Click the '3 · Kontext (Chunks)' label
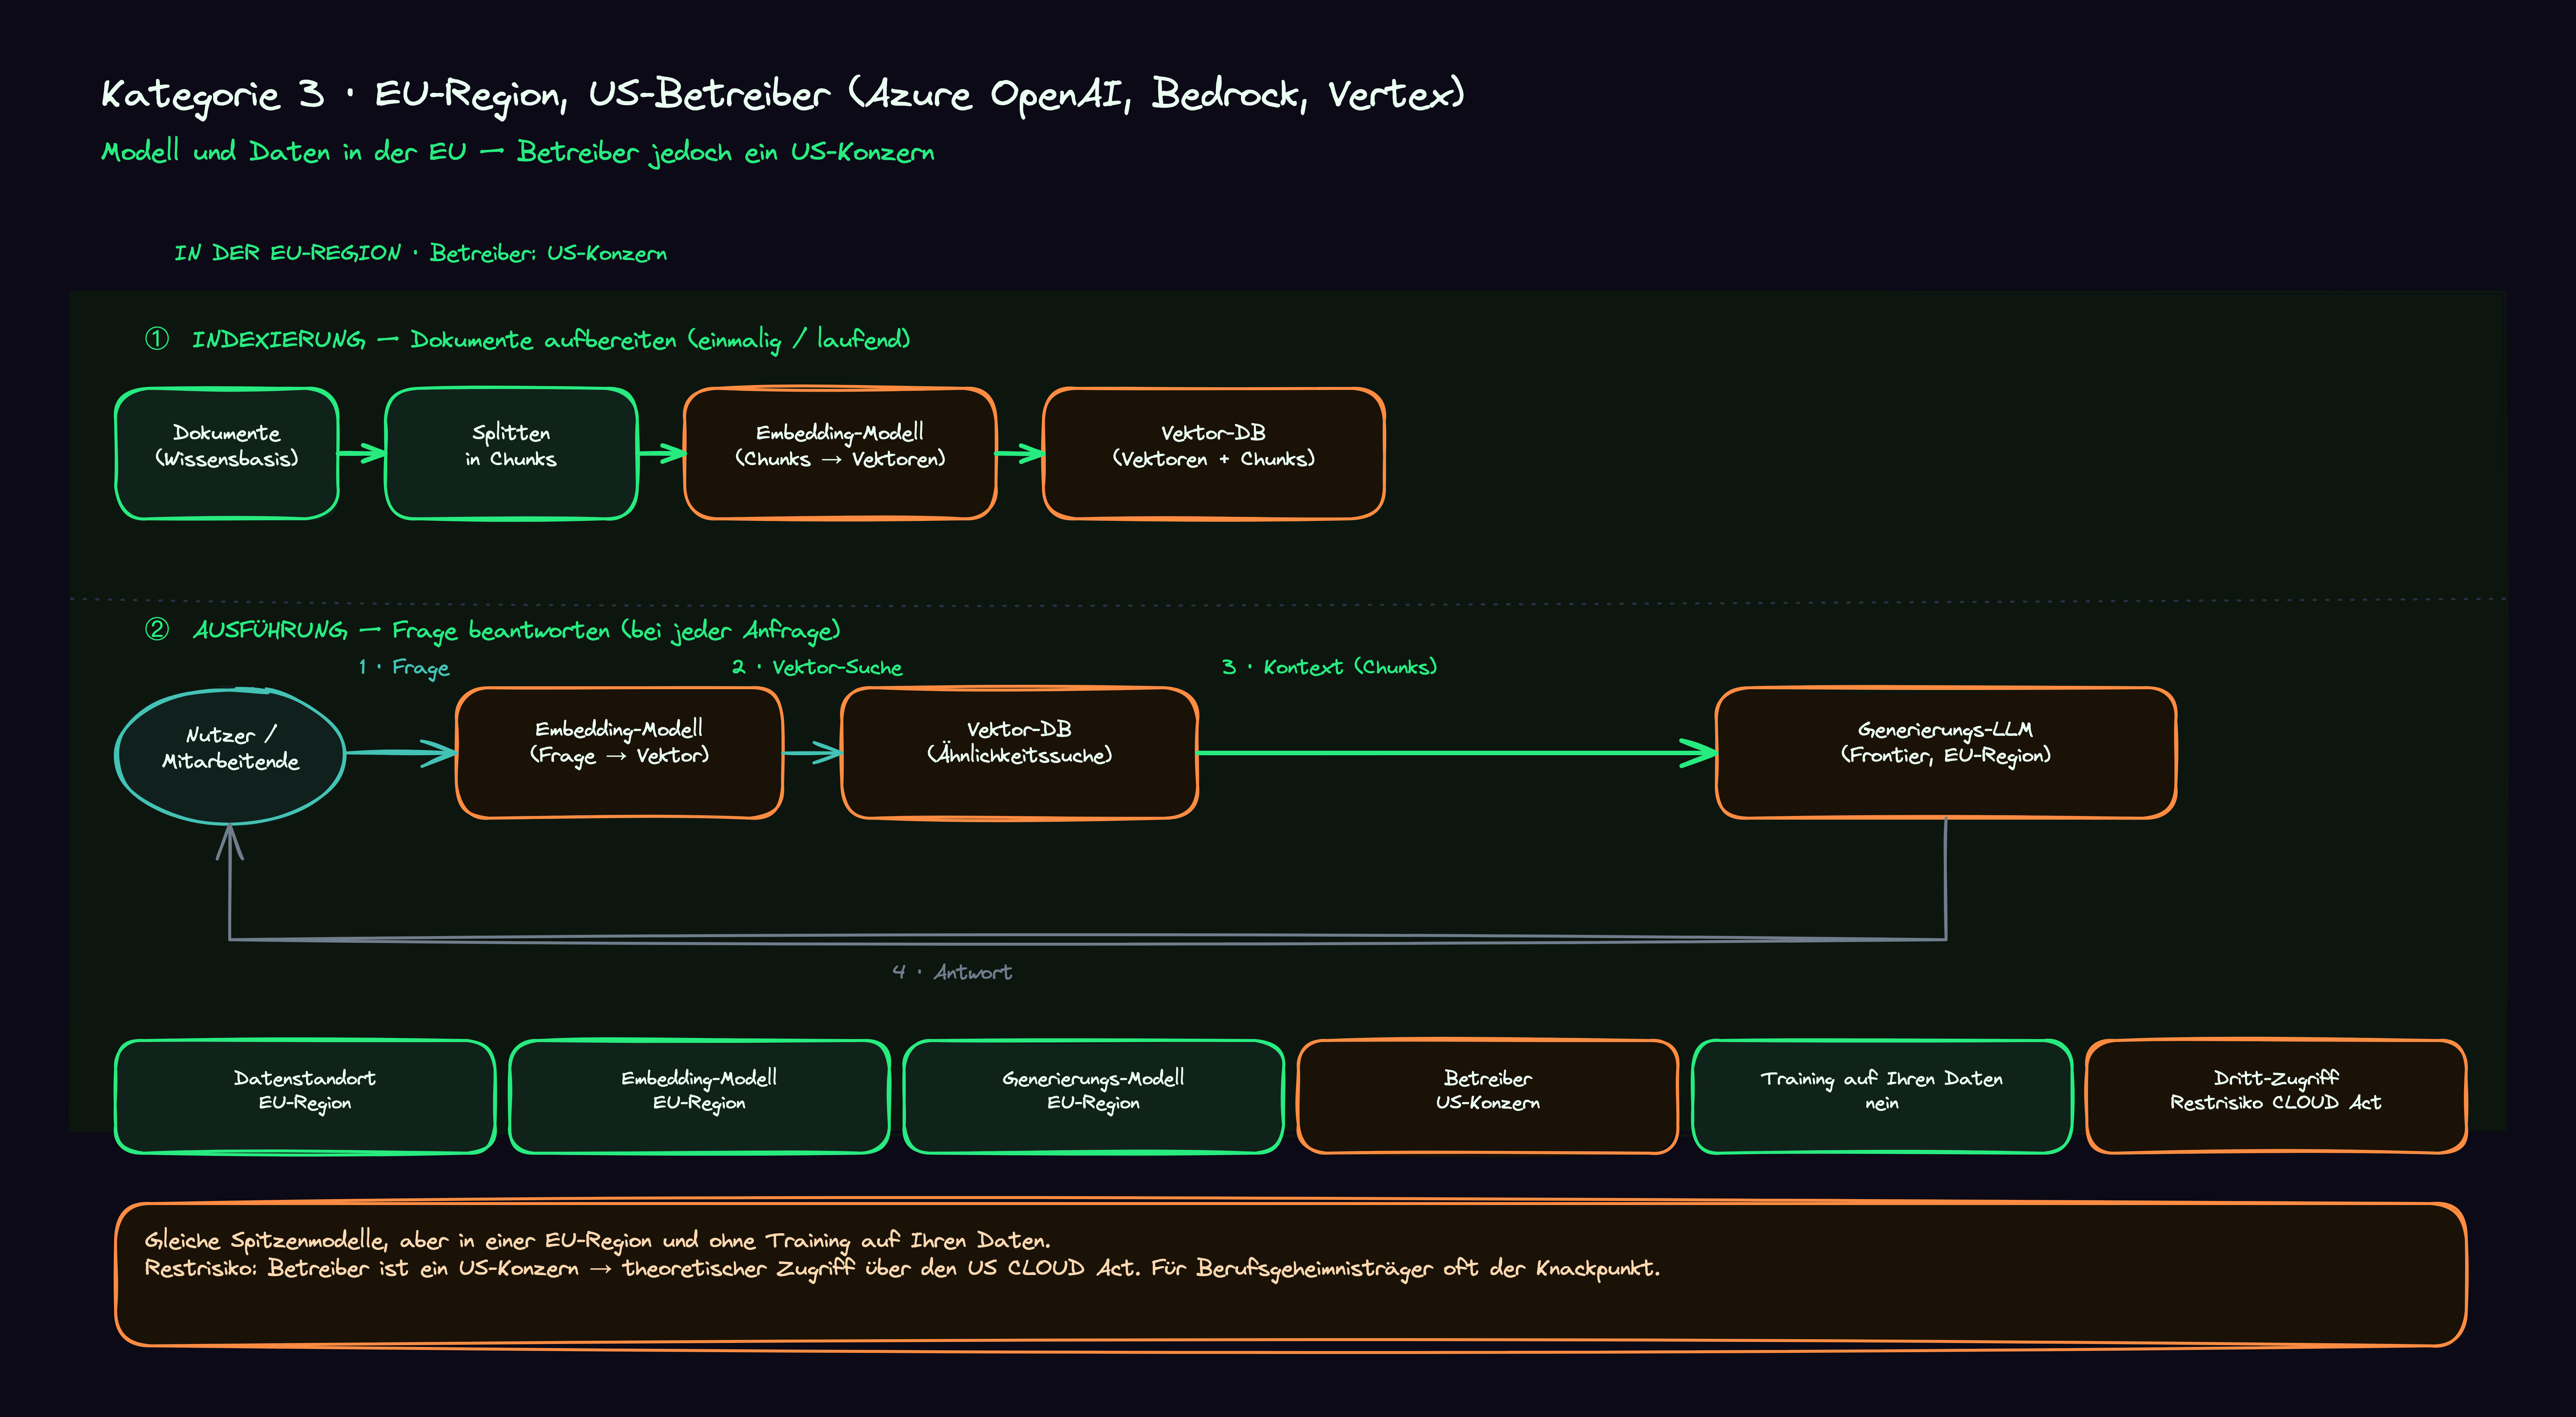The image size is (2576, 1417). pyautogui.click(x=1329, y=667)
